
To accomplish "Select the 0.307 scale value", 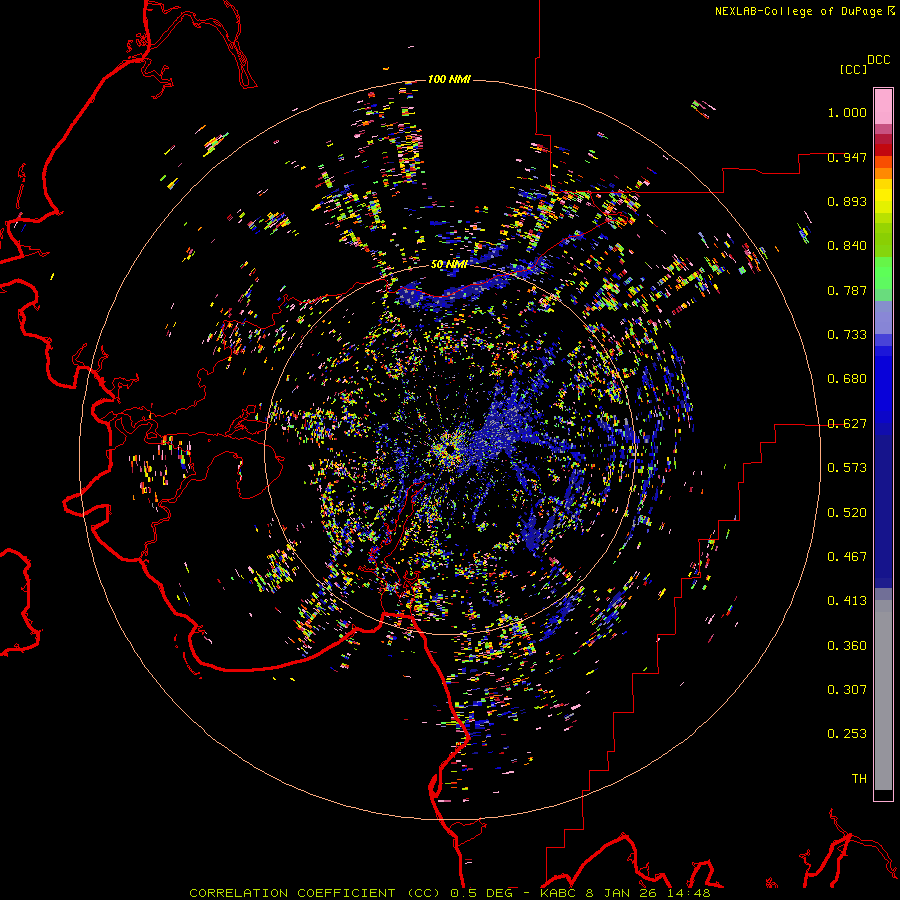I will (x=847, y=689).
